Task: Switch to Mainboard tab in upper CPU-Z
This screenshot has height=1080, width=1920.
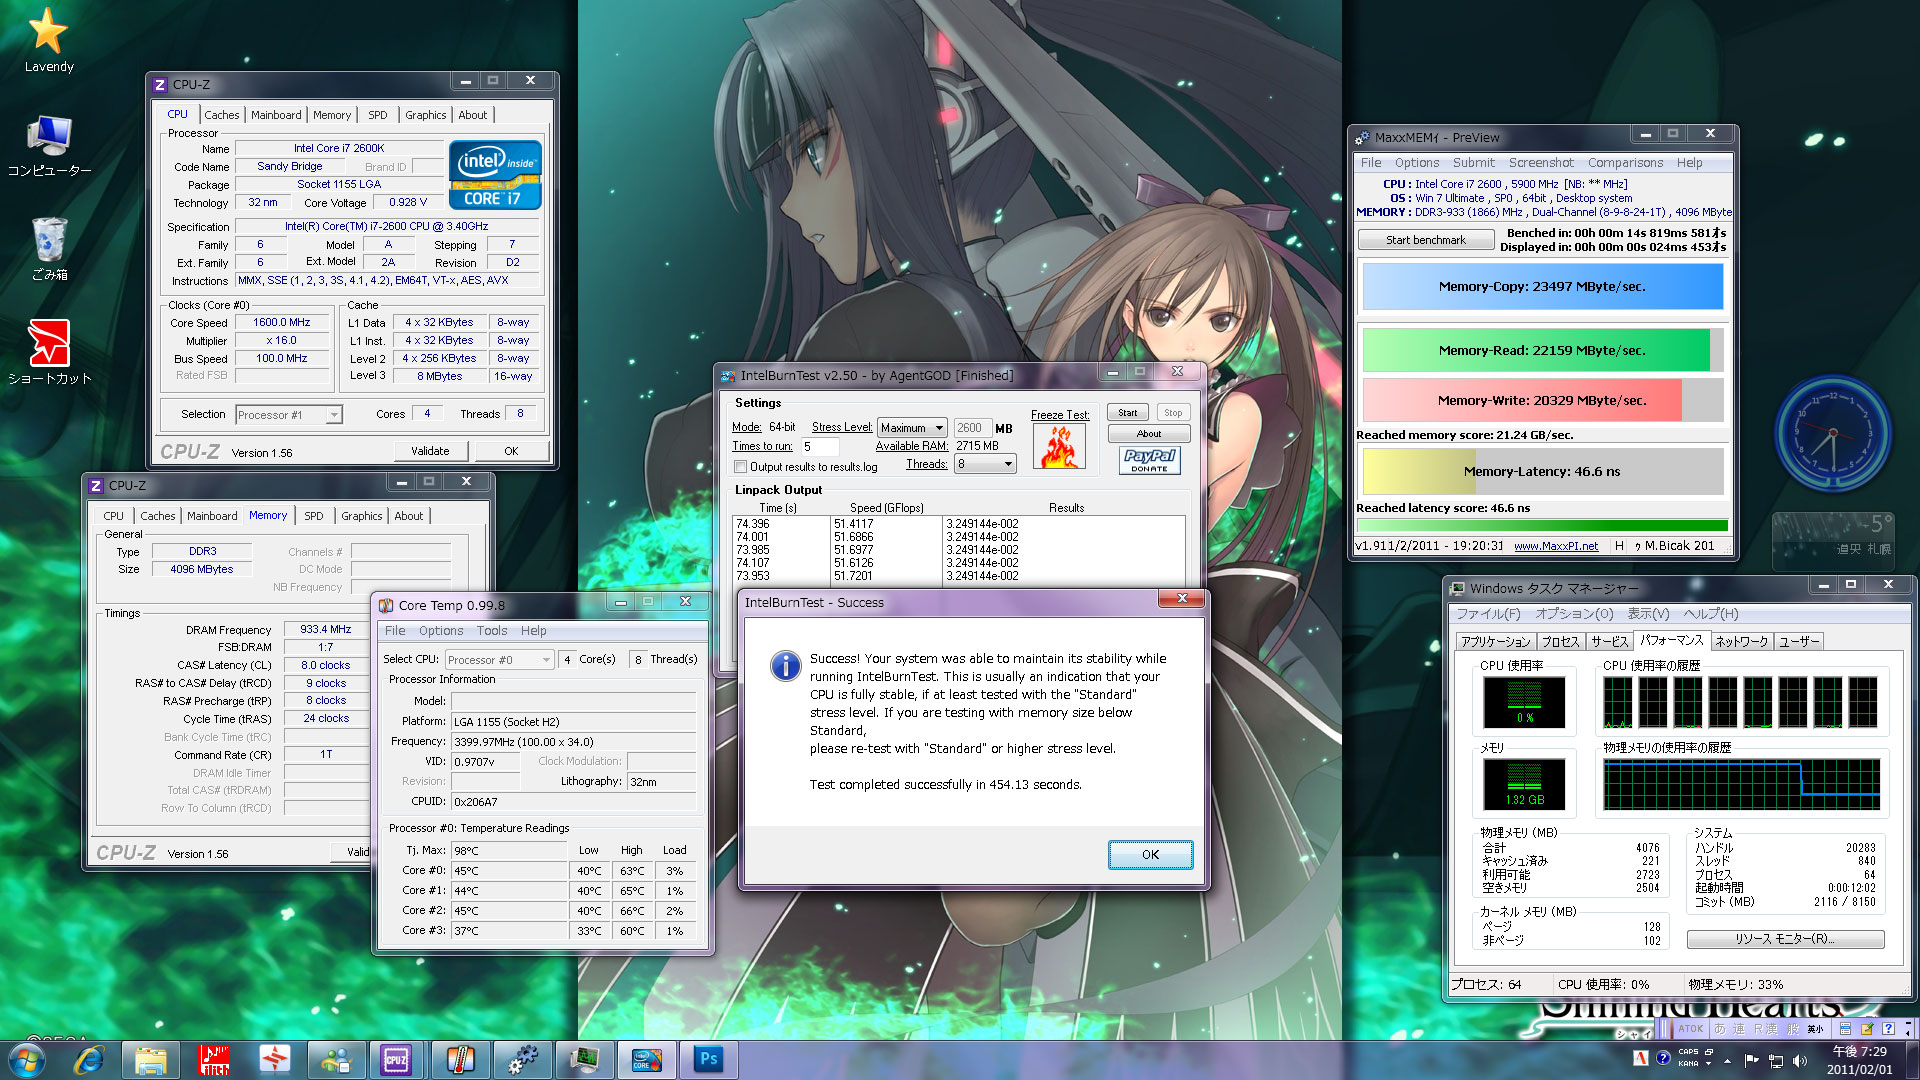Action: click(276, 115)
